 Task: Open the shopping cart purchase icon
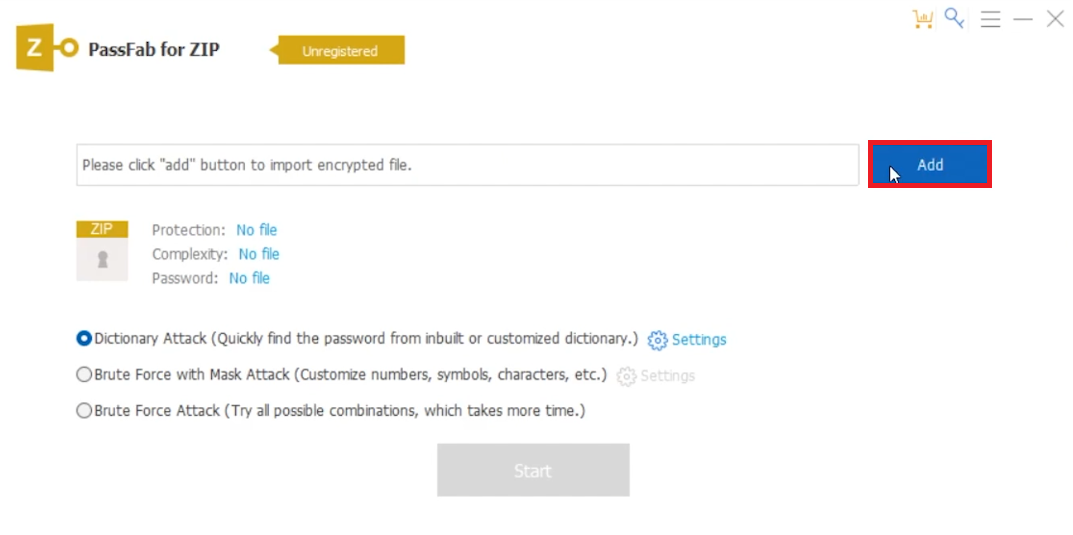point(922,19)
